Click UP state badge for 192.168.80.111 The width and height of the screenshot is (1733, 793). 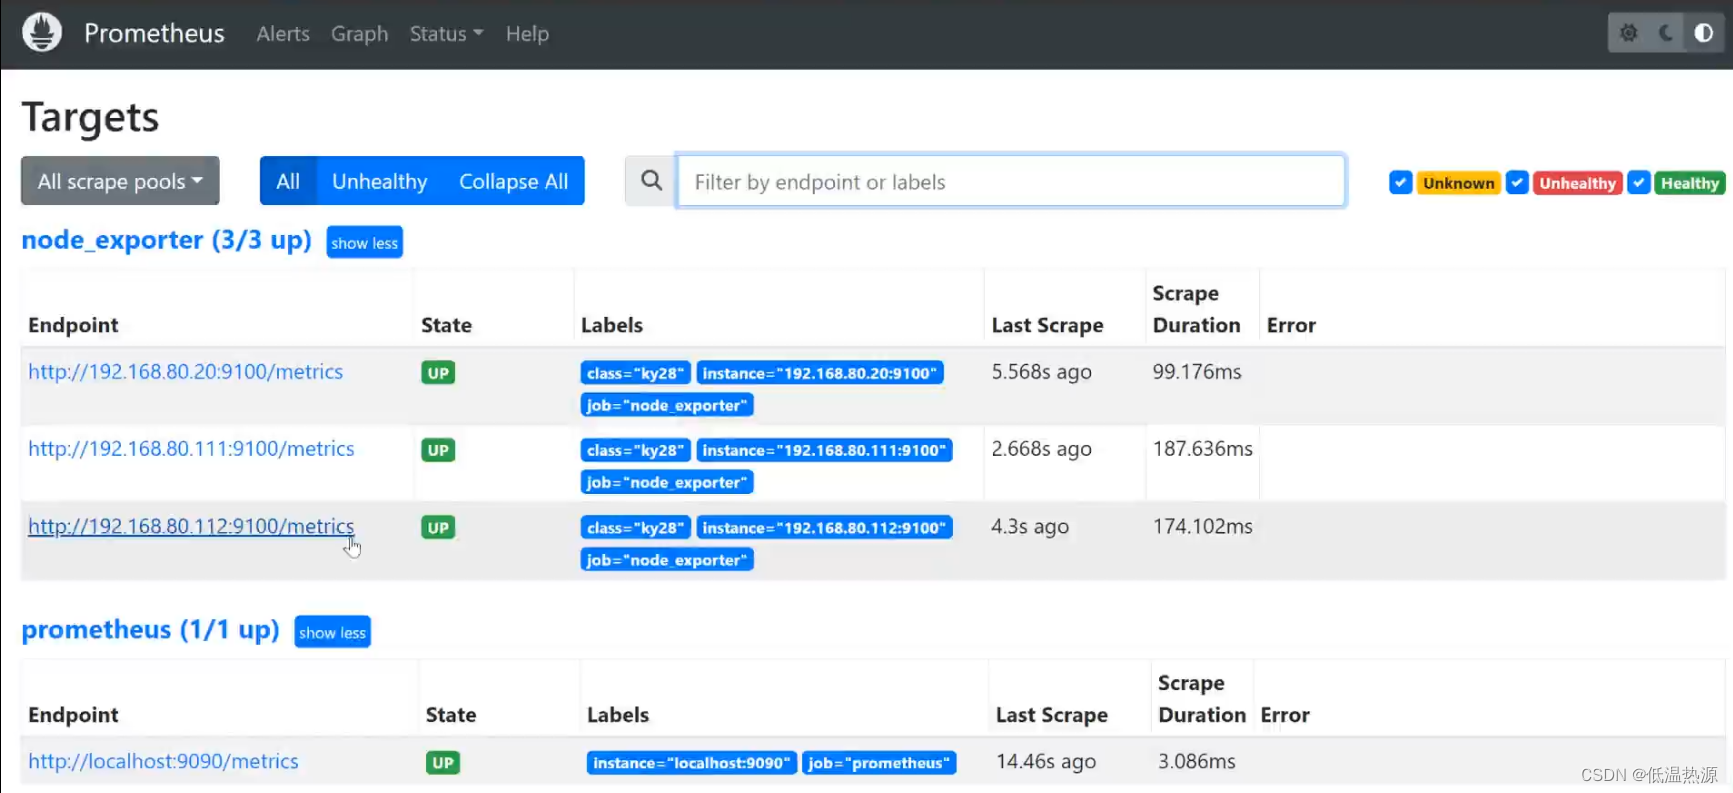(438, 450)
